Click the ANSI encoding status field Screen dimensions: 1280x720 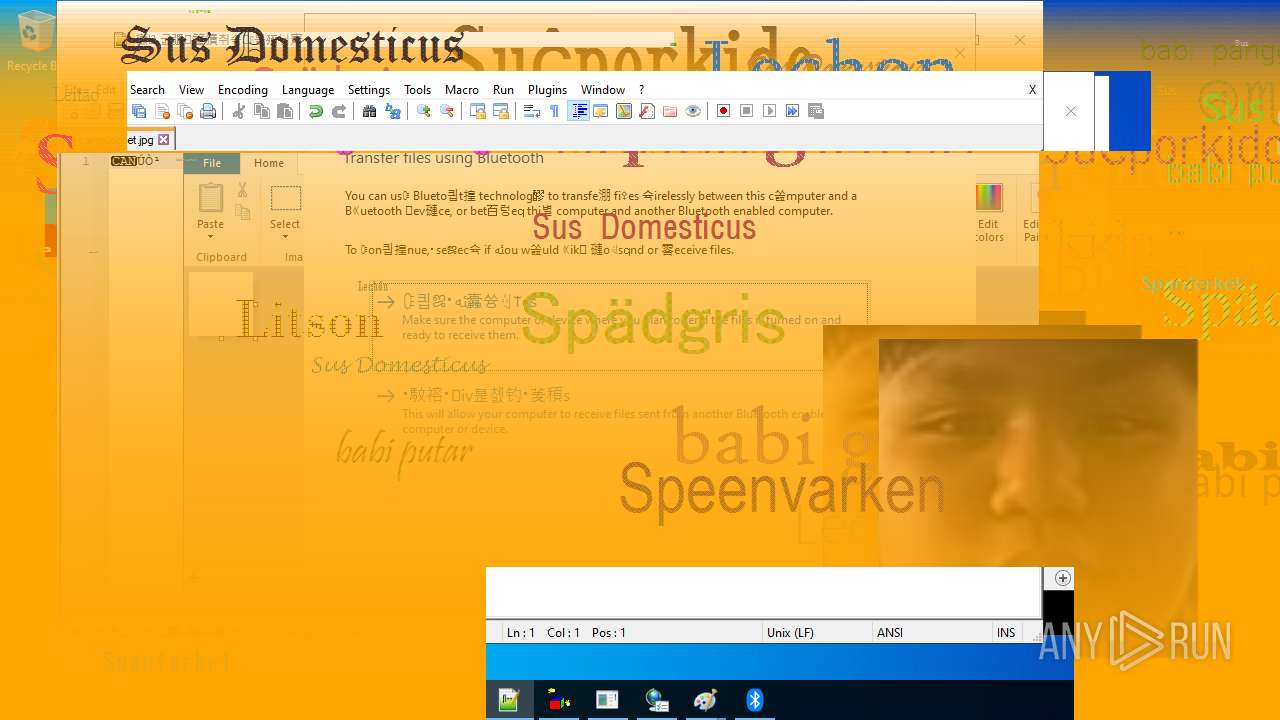tap(932, 633)
